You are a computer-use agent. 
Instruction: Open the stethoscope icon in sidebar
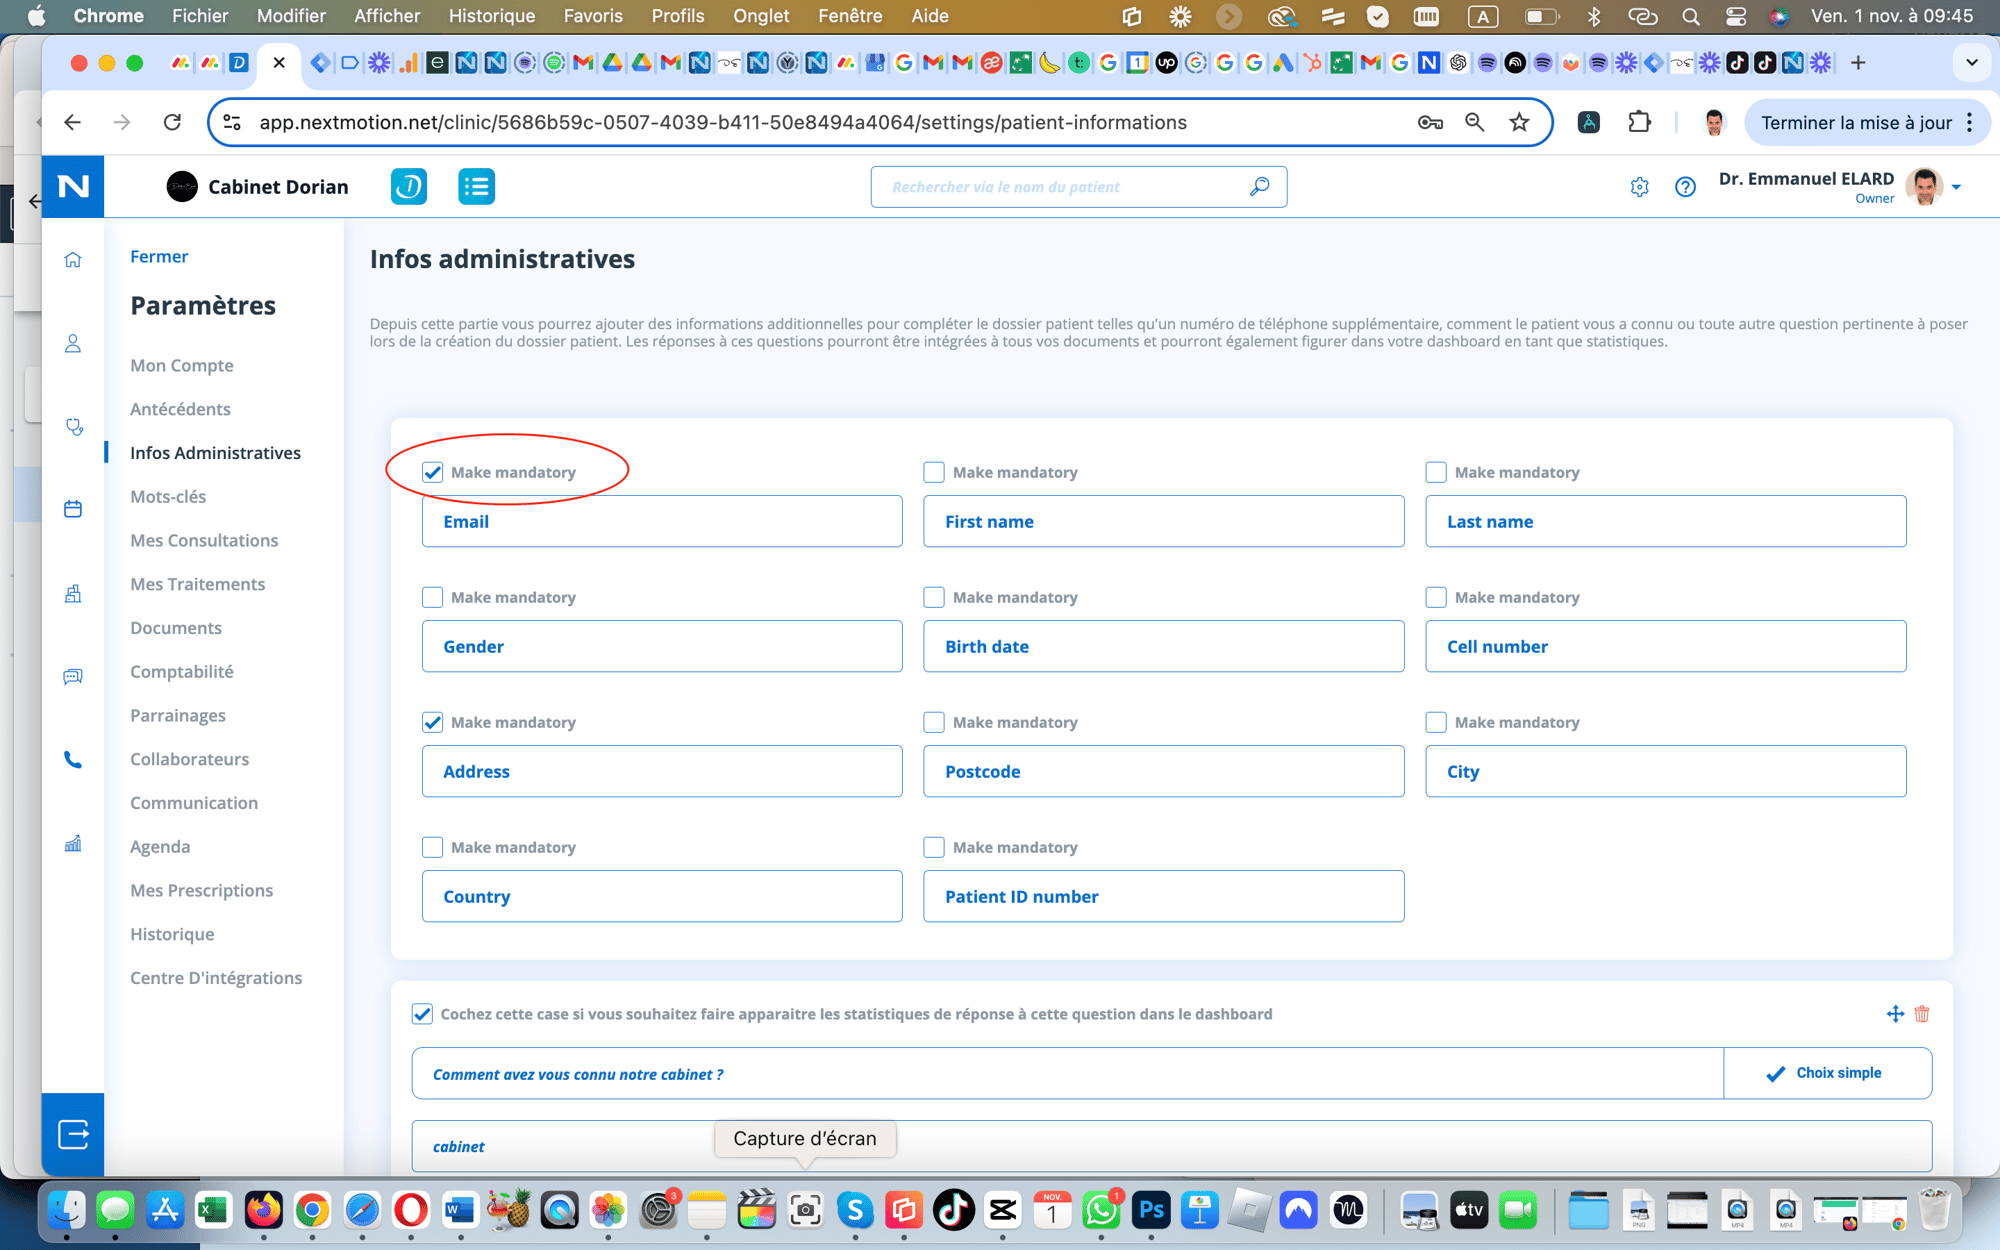point(73,427)
